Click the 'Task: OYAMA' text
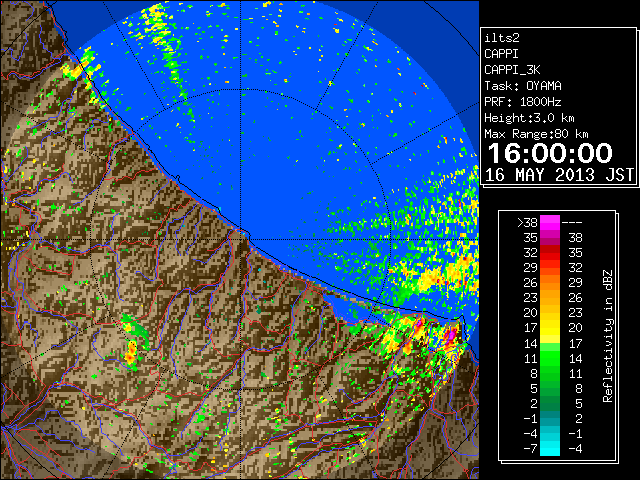Viewport: 640px width, 480px height. [x=523, y=86]
